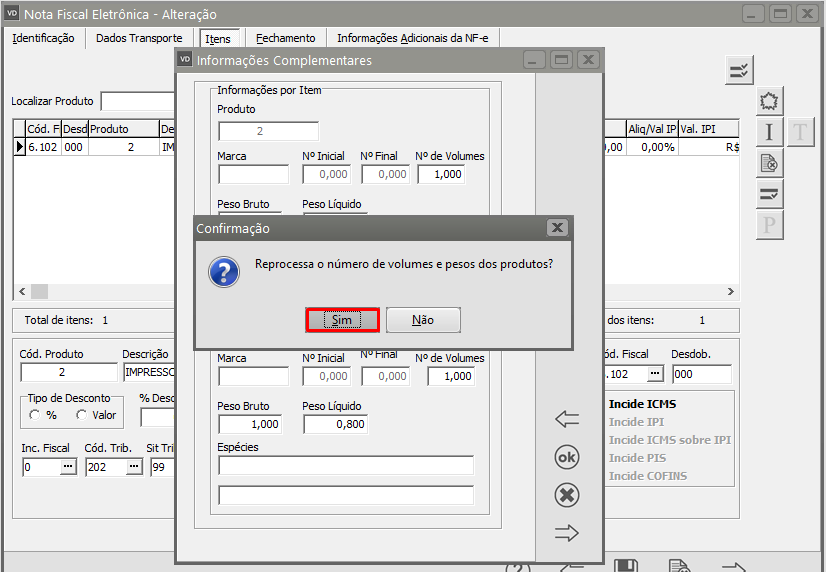This screenshot has height=572, width=826.
Task: Open the Inc. Fiscal lookup button
Action: [x=68, y=467]
